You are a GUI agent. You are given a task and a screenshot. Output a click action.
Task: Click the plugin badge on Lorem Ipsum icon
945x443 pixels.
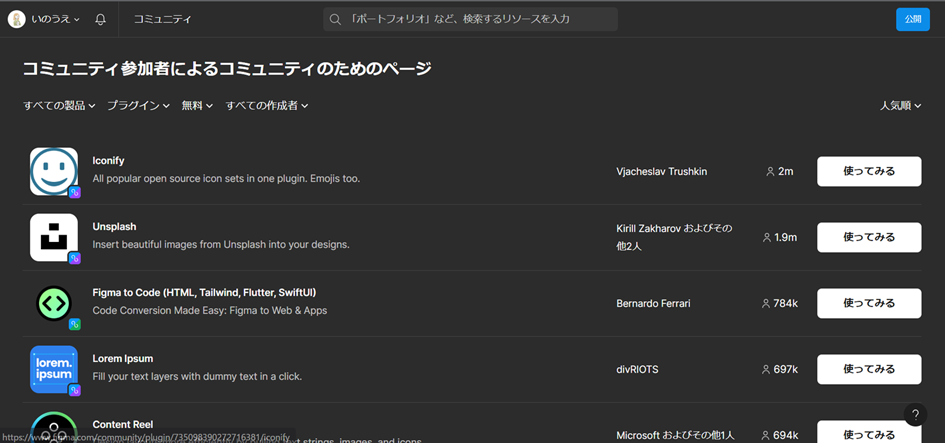tap(75, 390)
